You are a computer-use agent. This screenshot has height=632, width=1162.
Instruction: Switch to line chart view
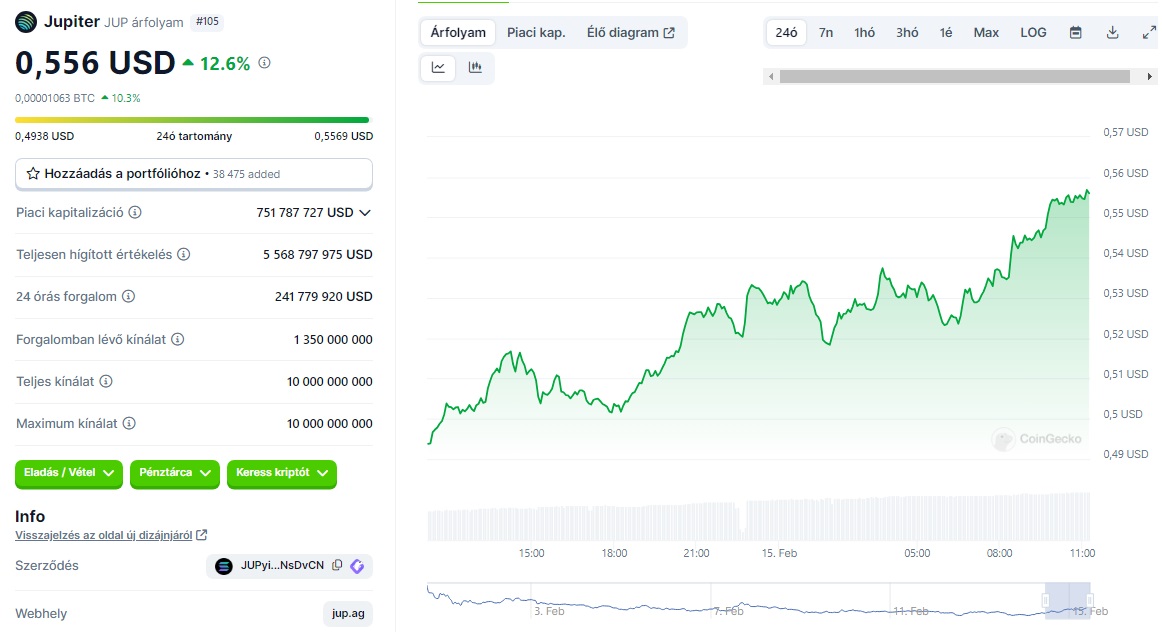pos(439,67)
